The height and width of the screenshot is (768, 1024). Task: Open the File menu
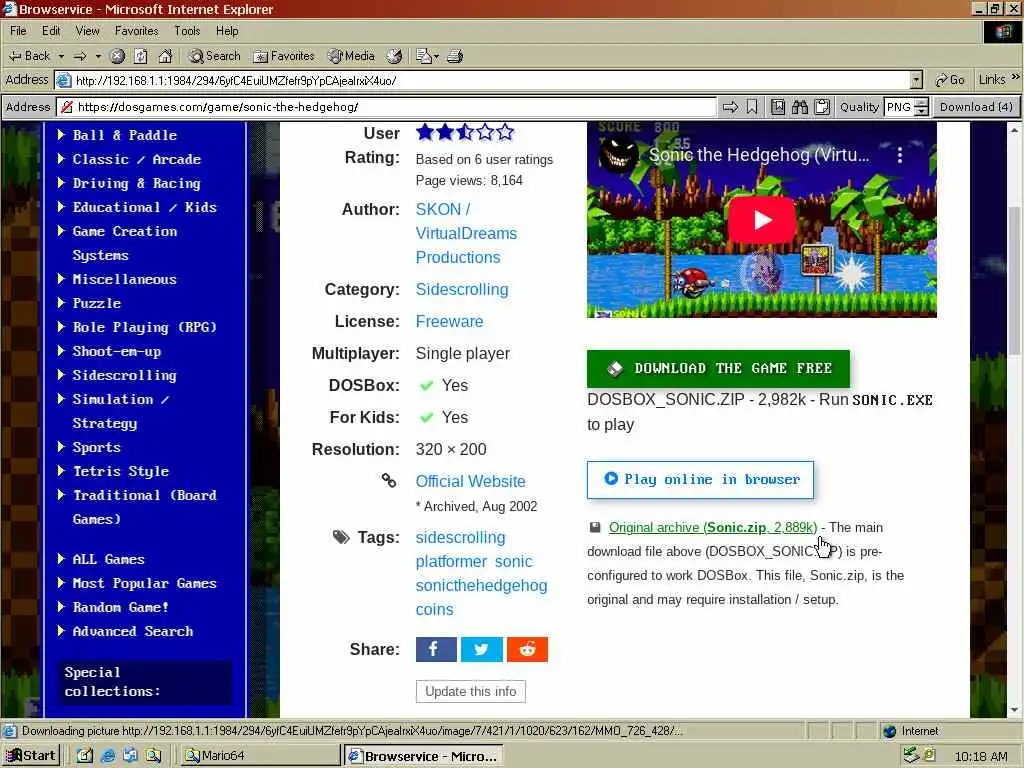[x=18, y=31]
